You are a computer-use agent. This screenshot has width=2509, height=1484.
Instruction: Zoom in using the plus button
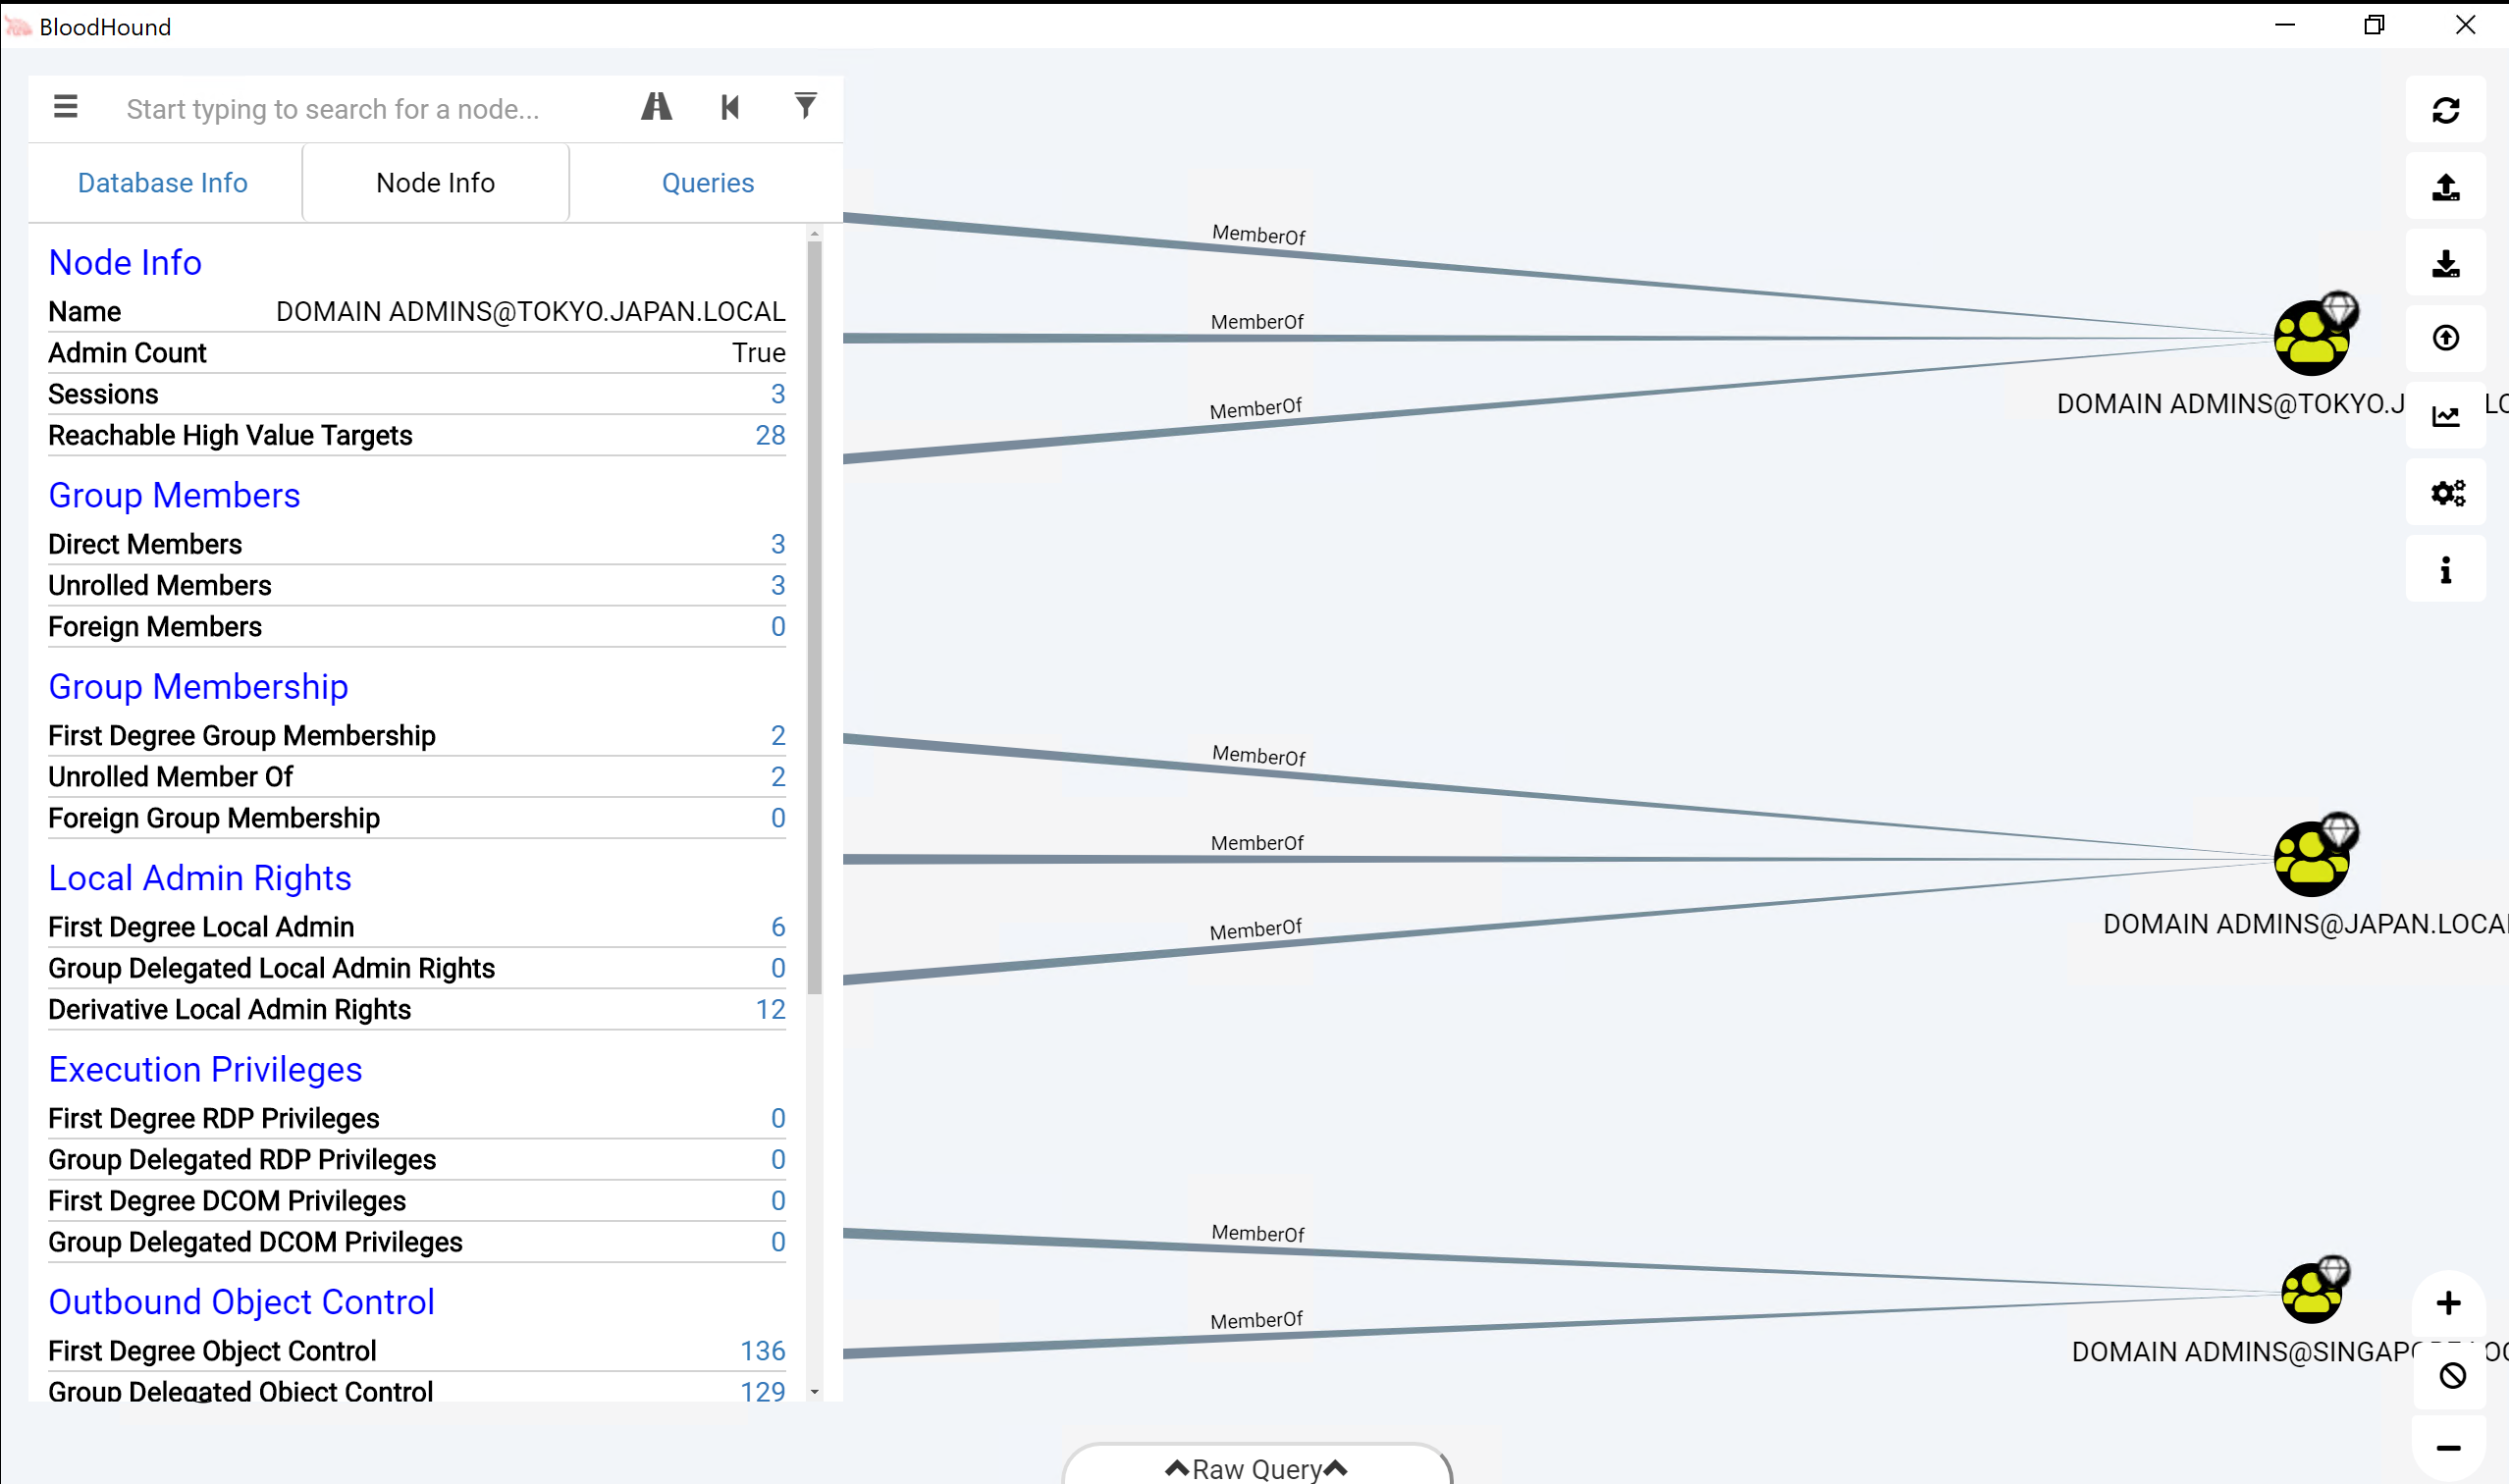point(2450,1302)
